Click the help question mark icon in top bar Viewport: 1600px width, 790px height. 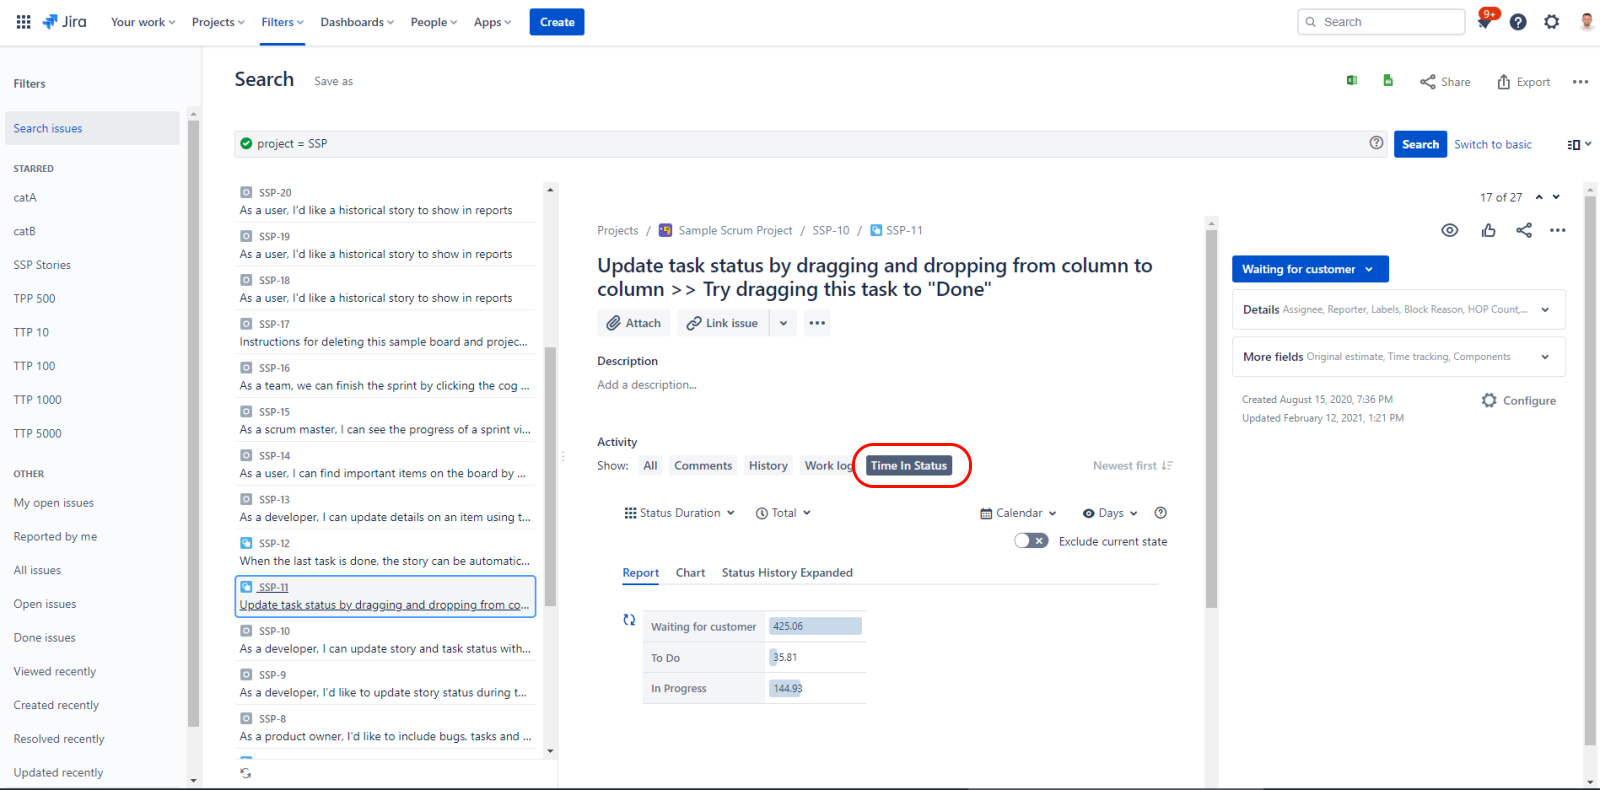[1518, 22]
